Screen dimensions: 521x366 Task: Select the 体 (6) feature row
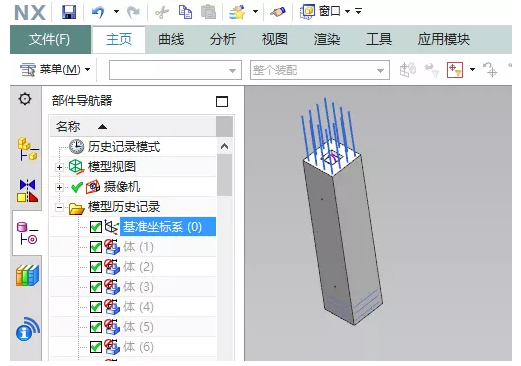[138, 347]
